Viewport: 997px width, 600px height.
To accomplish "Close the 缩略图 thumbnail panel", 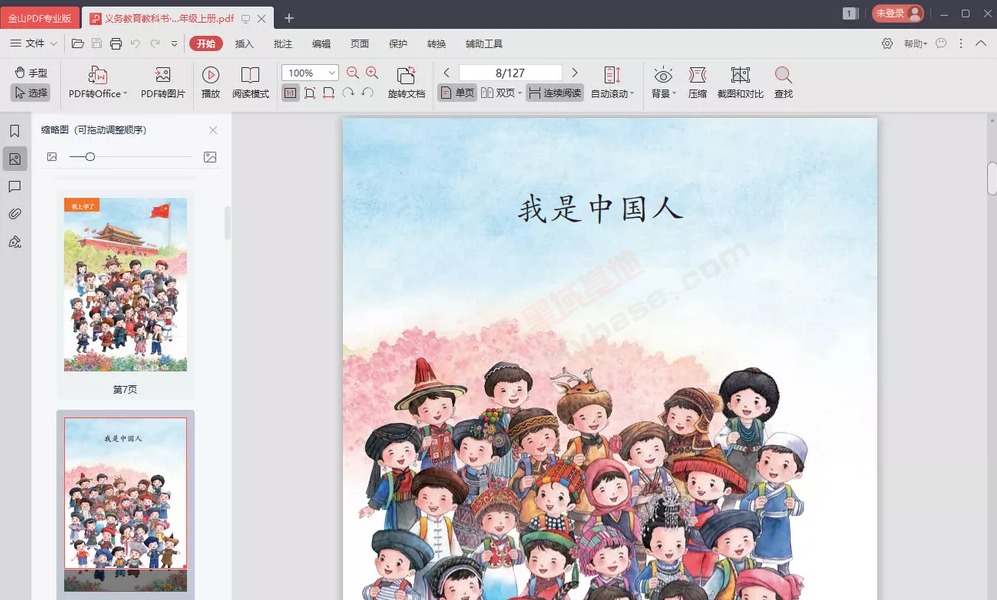I will 213,130.
